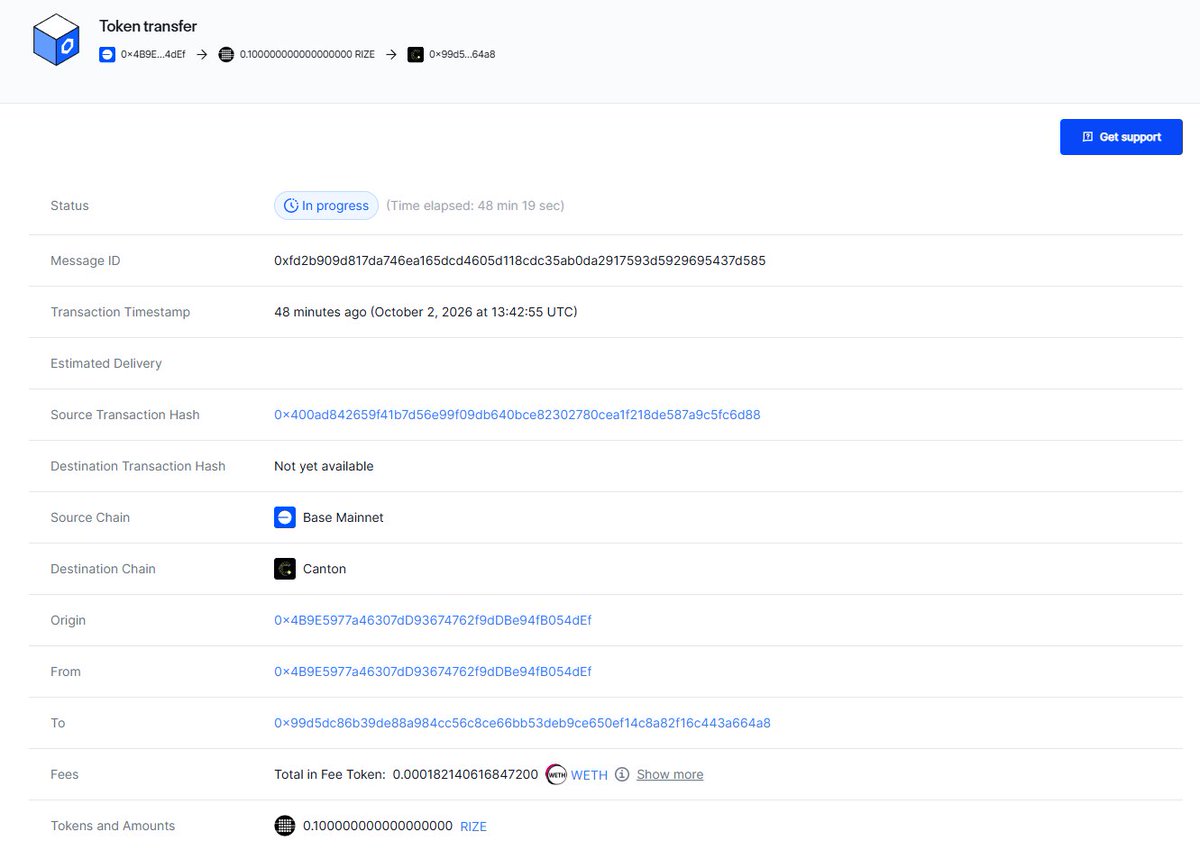Click the header address 0x99d5...64a8

pyautogui.click(x=462, y=55)
